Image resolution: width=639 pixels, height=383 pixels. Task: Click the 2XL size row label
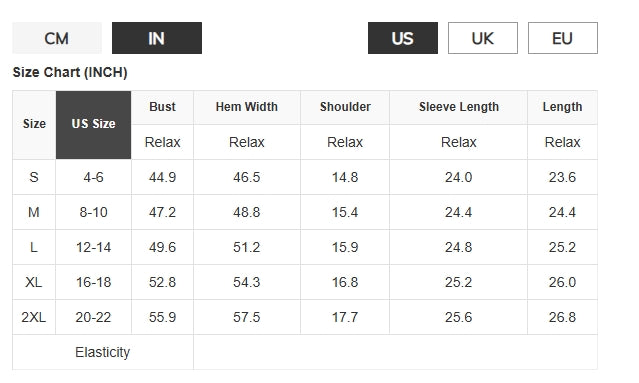34,317
